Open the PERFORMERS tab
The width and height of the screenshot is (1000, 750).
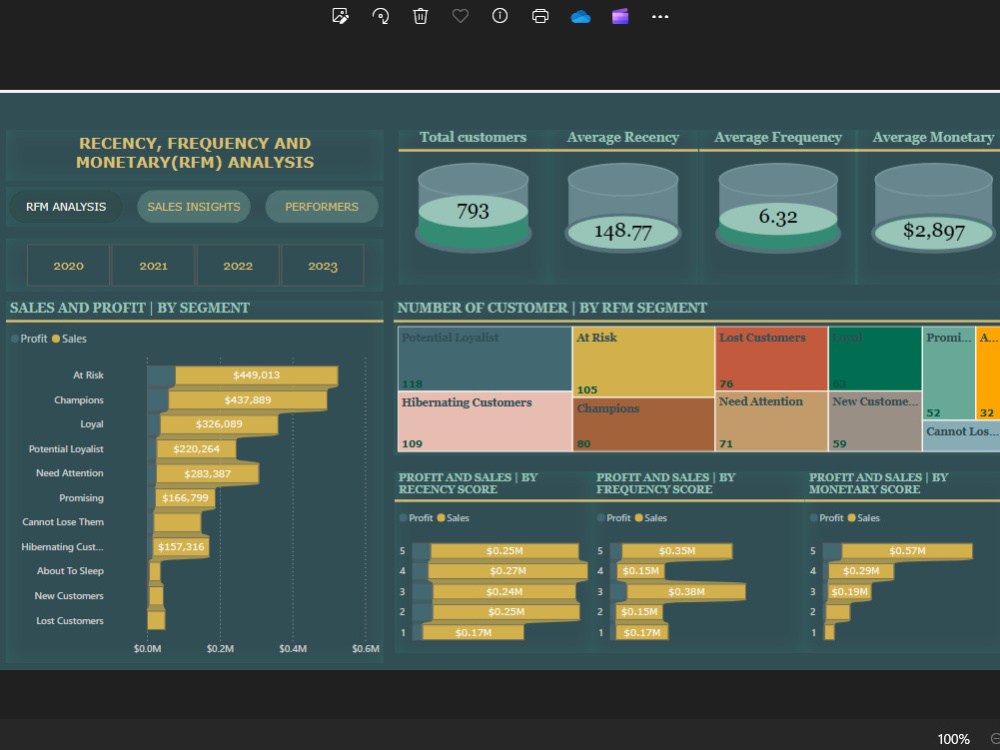coord(321,206)
